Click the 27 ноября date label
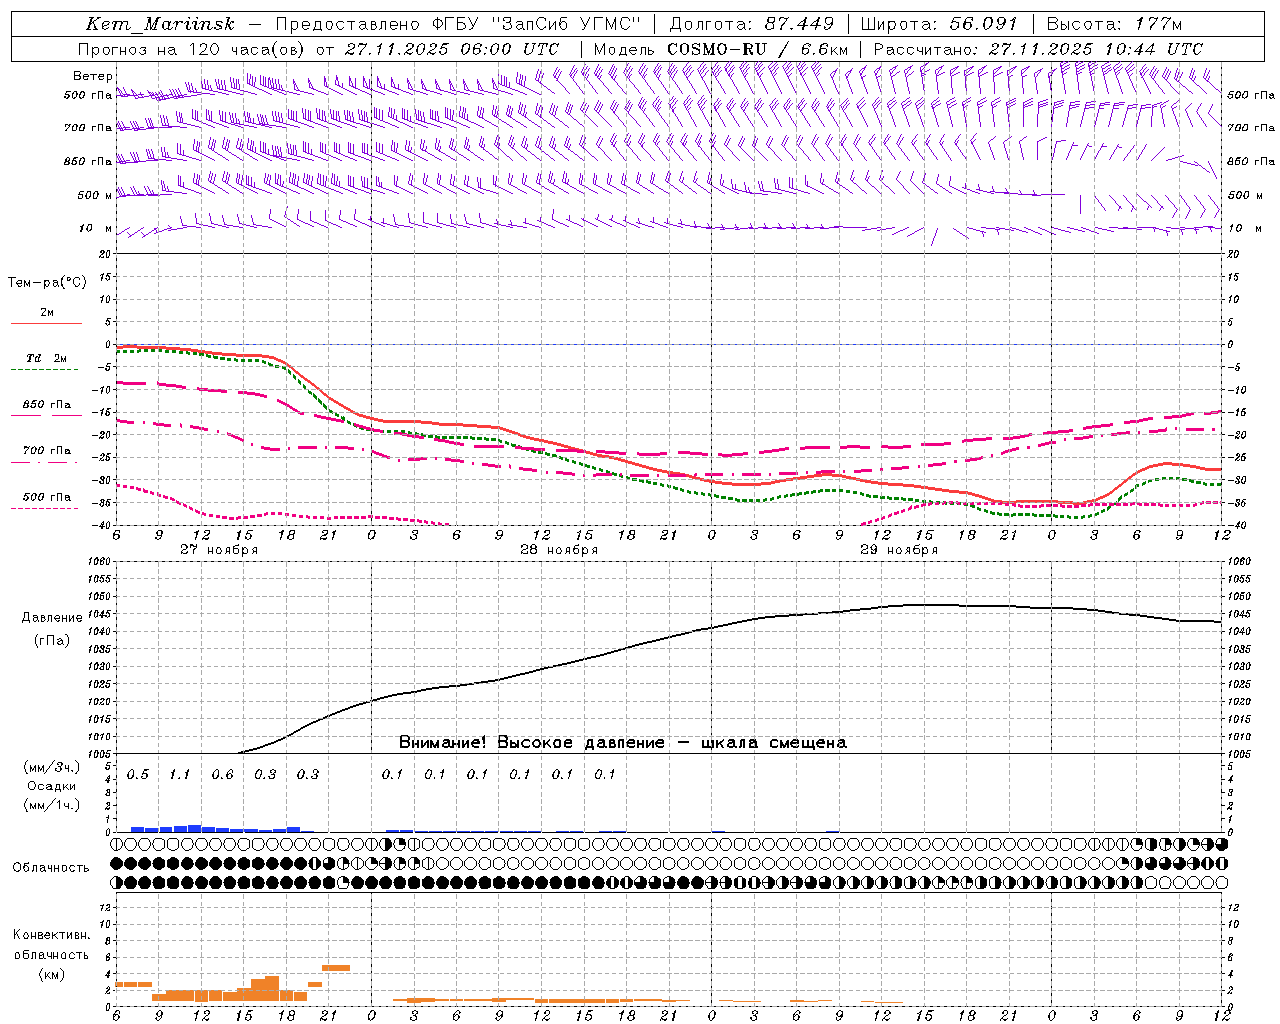The width and height of the screenshot is (1280, 1024). [x=219, y=550]
